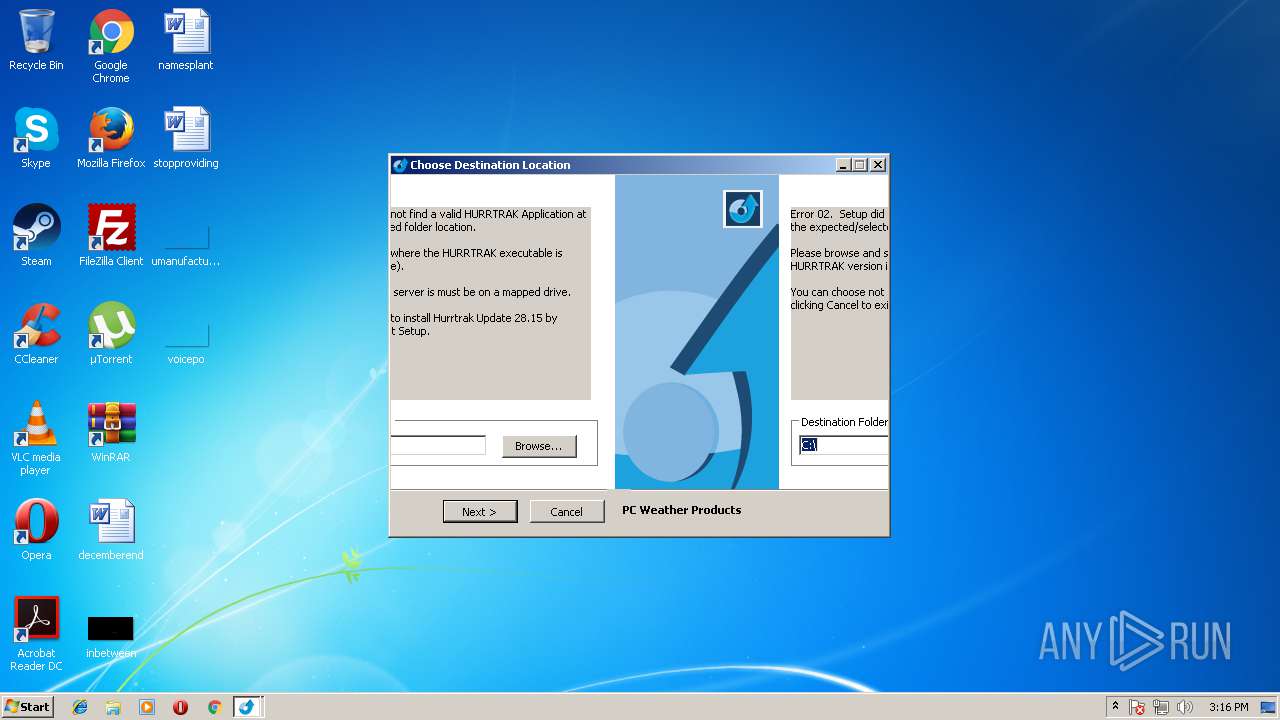Viewport: 1280px width, 720px height.
Task: Launch CCleaner desktop shortcut
Action: click(x=36, y=335)
